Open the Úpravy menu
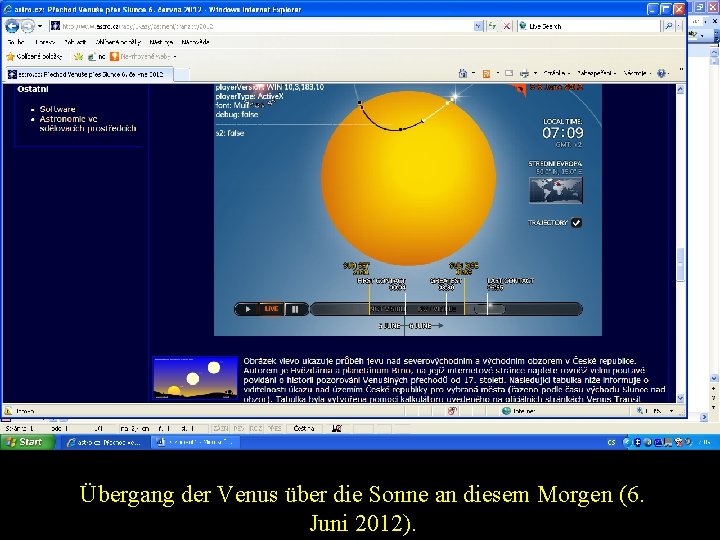 (45, 42)
